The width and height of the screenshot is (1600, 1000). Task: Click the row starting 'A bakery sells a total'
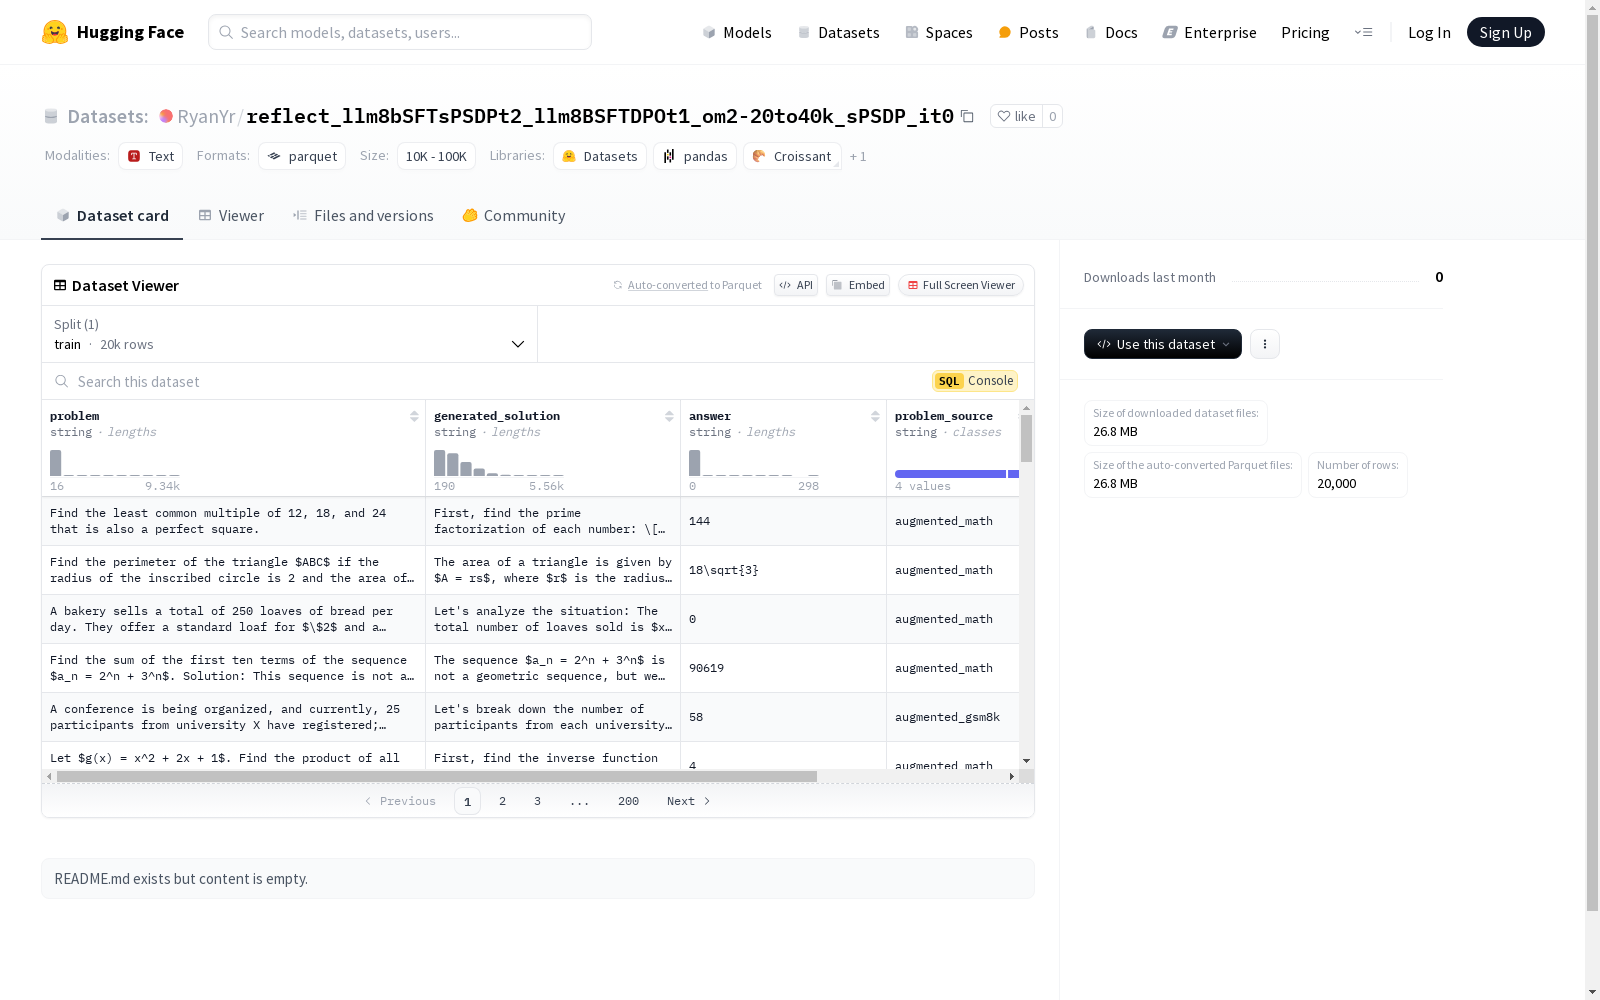[x=530, y=619]
